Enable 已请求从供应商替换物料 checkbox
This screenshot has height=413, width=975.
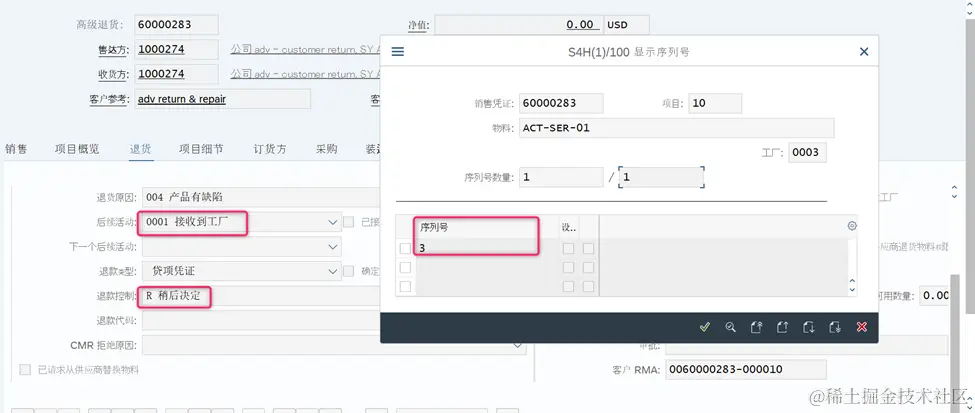[x=25, y=369]
